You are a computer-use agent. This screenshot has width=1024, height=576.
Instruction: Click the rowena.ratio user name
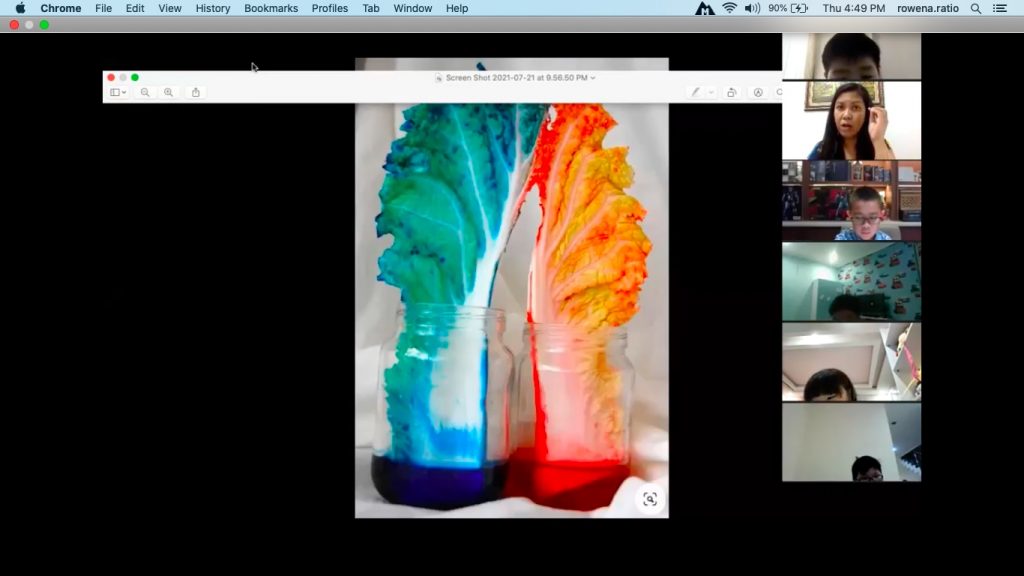[928, 8]
